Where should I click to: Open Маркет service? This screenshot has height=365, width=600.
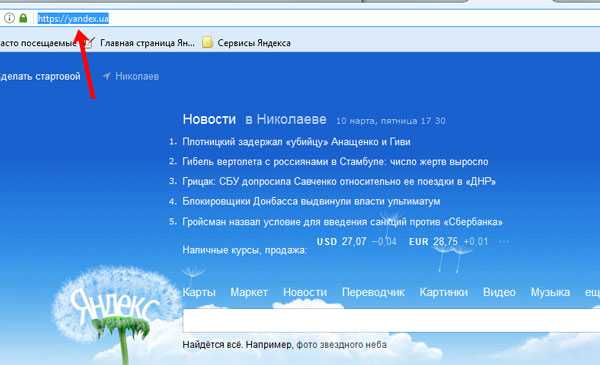(x=249, y=293)
